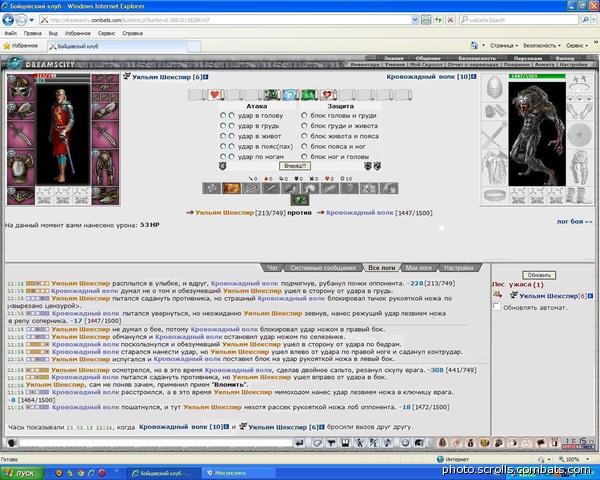
Task: Select the block radio блок груди и живота
Action: tap(304, 126)
